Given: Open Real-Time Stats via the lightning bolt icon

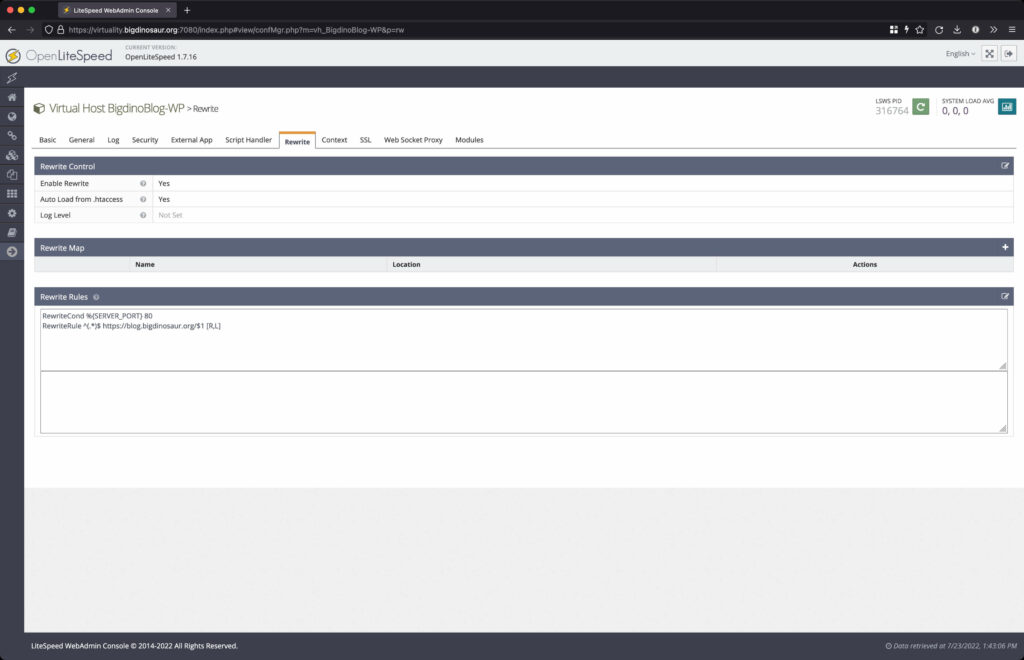Looking at the screenshot, I should 12,78.
